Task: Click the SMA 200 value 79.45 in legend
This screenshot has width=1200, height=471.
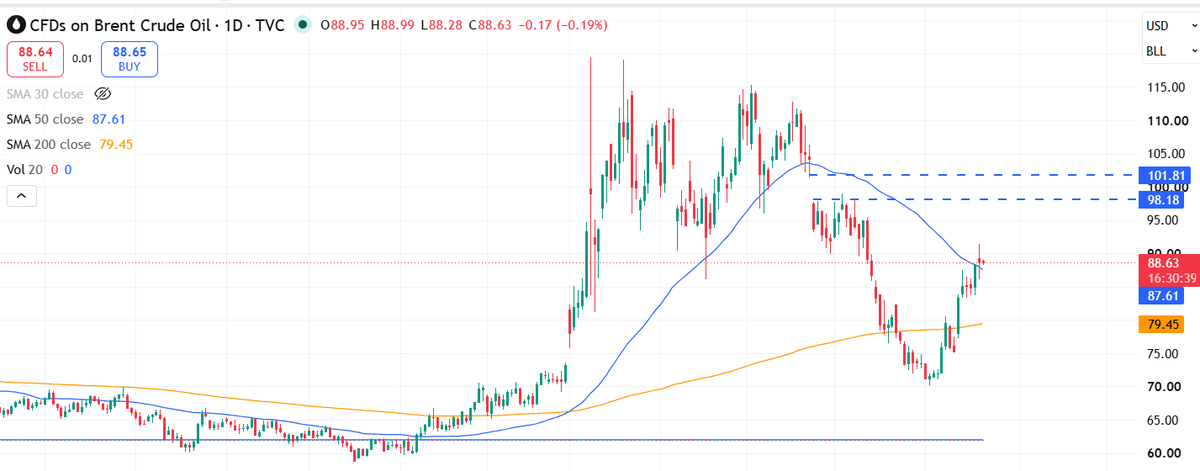Action: click(115, 144)
